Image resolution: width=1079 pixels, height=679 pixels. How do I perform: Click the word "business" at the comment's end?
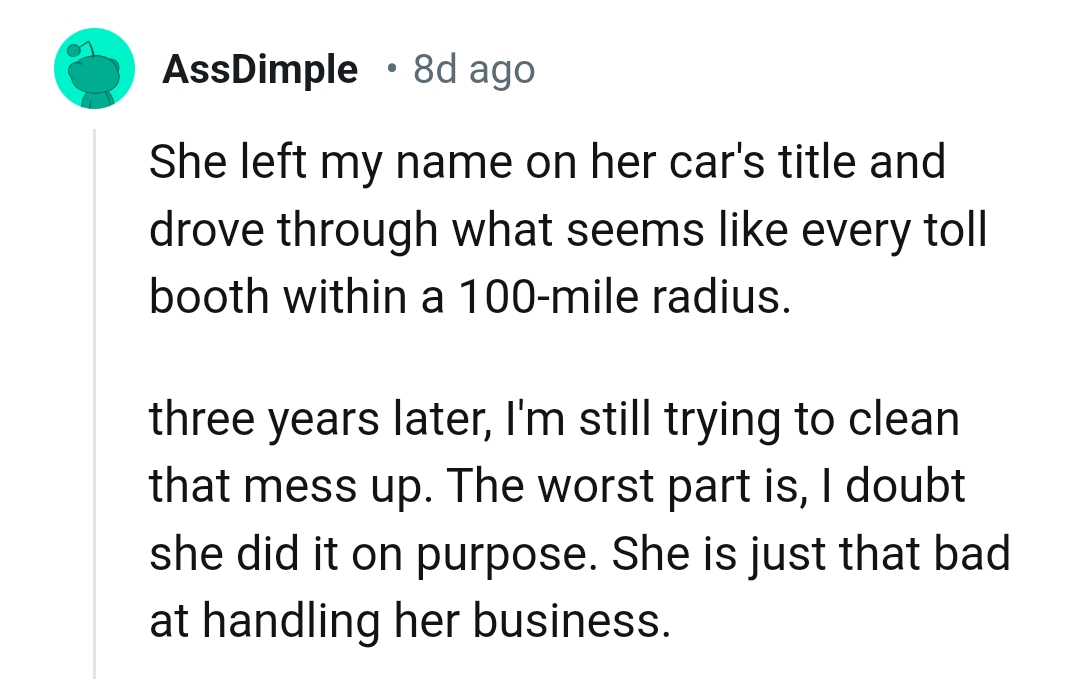click(x=565, y=621)
